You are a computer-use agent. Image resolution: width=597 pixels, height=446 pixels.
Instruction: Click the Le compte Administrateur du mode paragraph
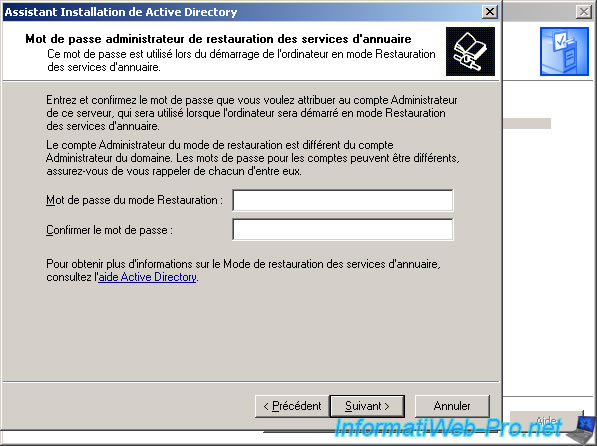point(252,158)
